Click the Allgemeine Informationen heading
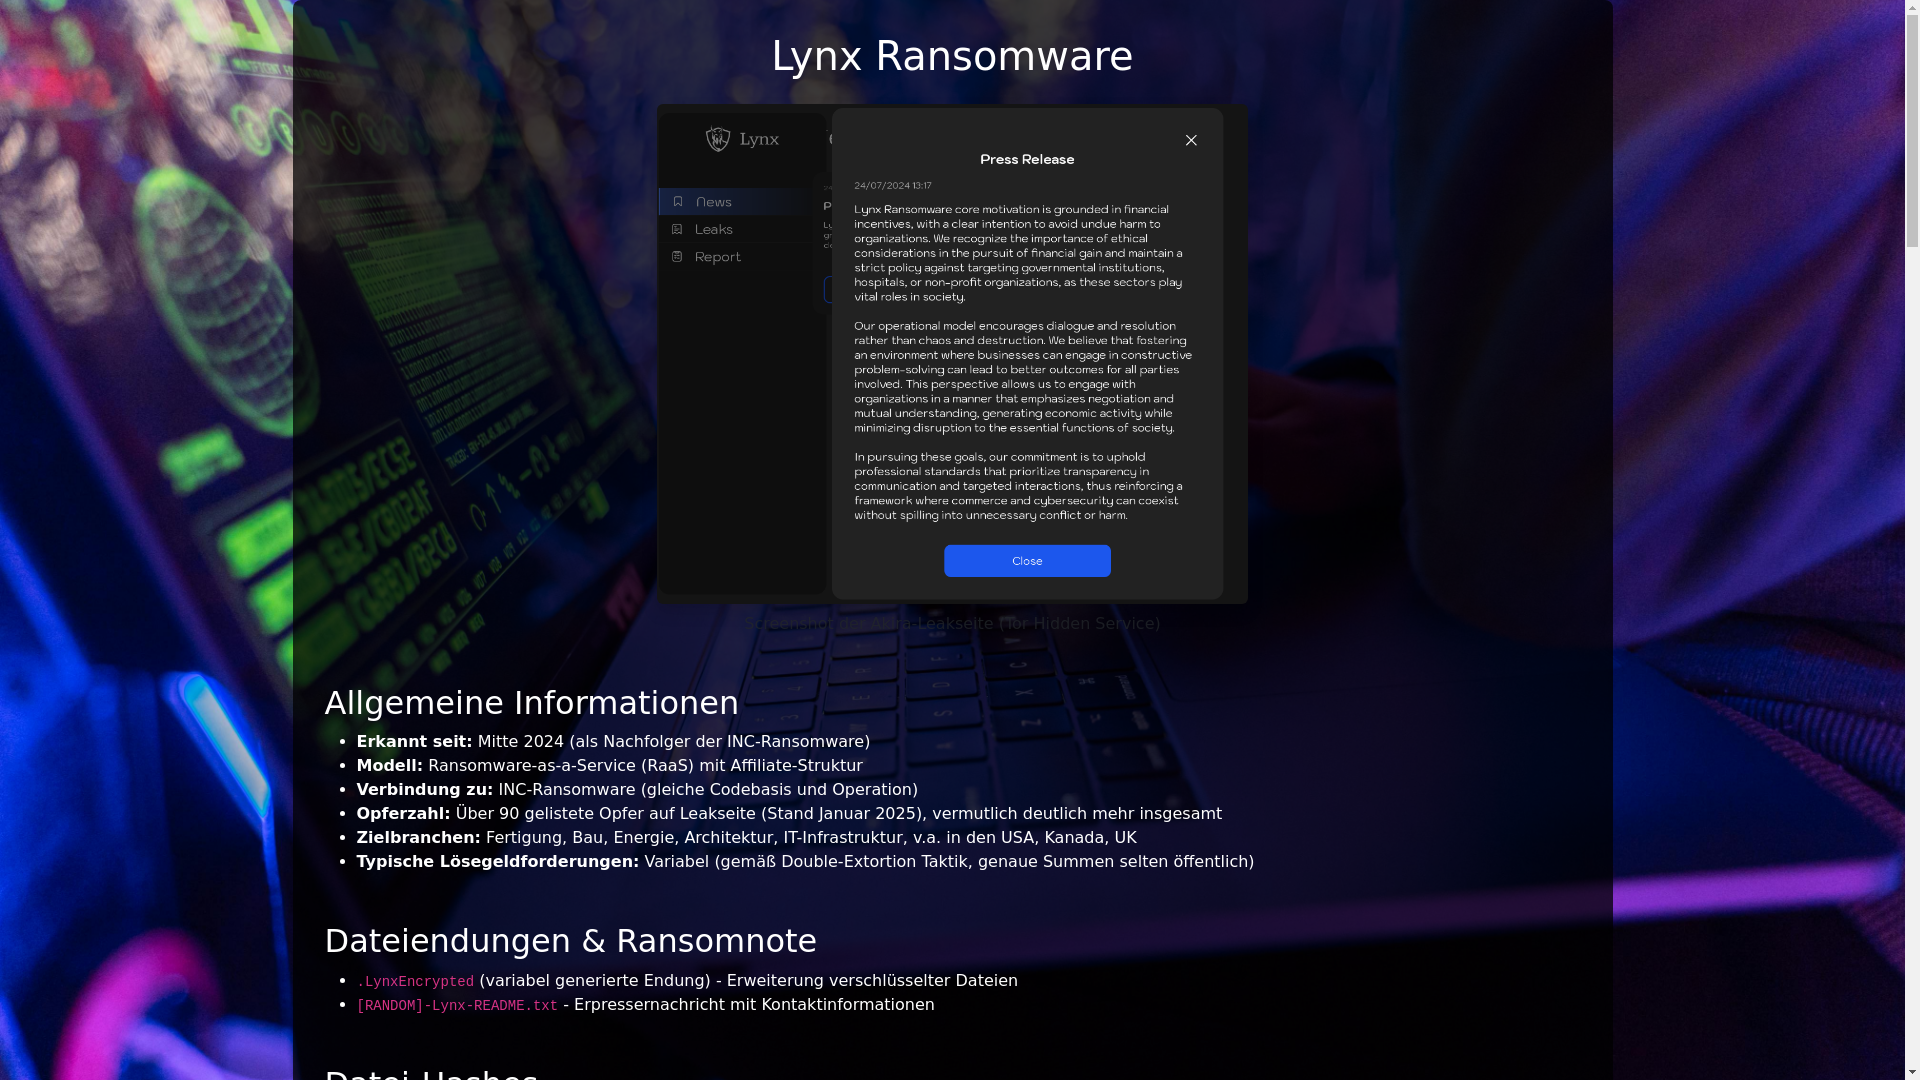The width and height of the screenshot is (1920, 1080). point(531,703)
